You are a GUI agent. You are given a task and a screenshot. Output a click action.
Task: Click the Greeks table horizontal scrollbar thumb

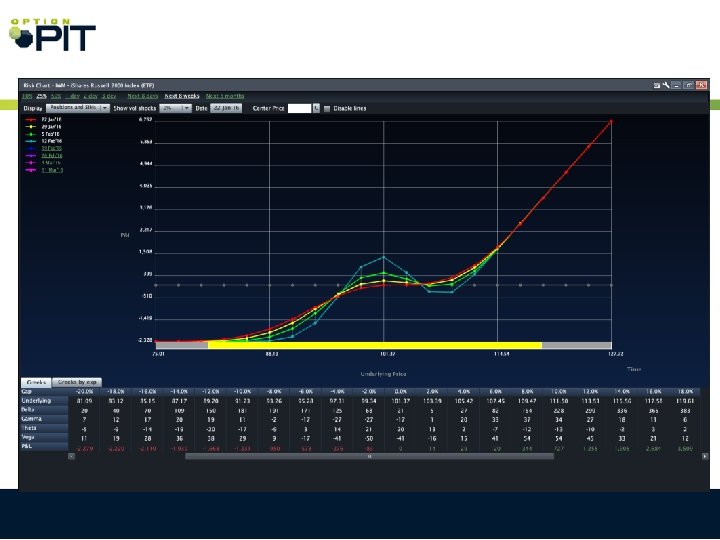pos(369,456)
